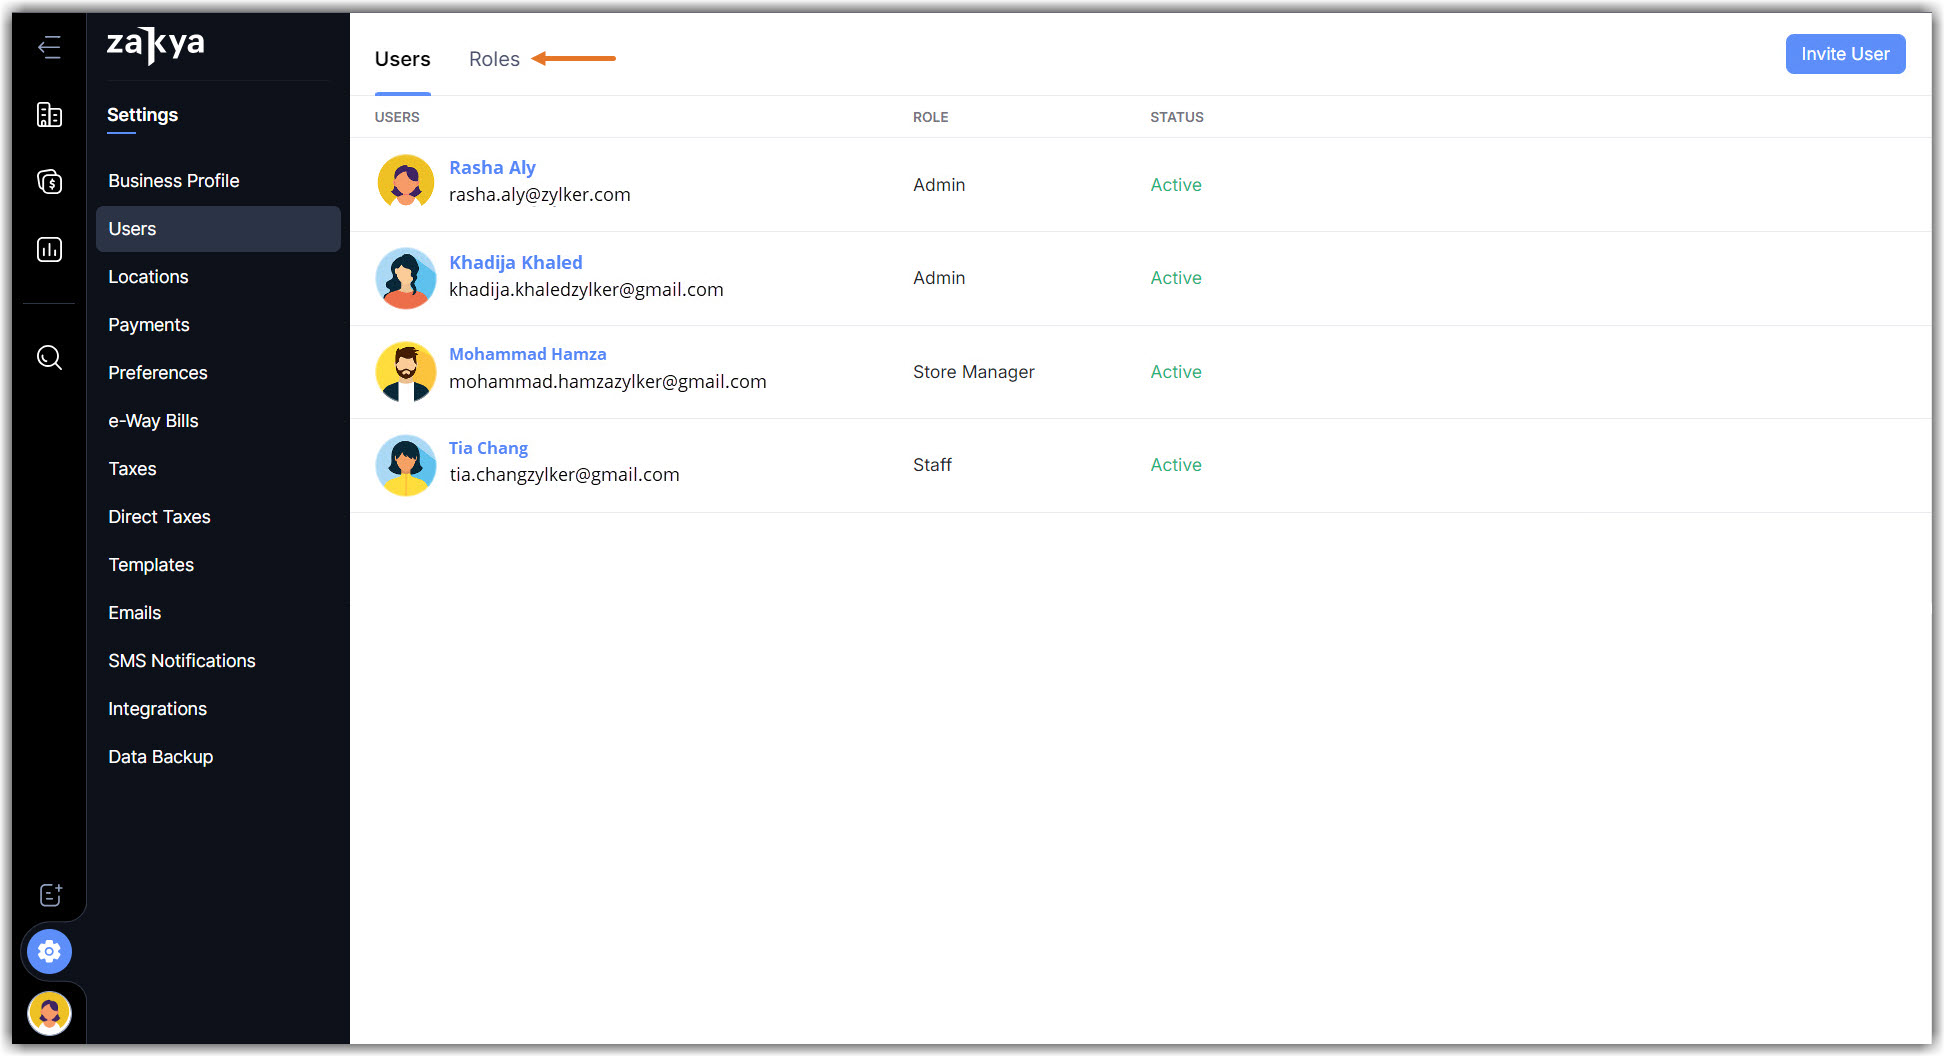Go to Locations in the settings menu
Image resolution: width=1945 pixels, height=1057 pixels.
pos(148,277)
